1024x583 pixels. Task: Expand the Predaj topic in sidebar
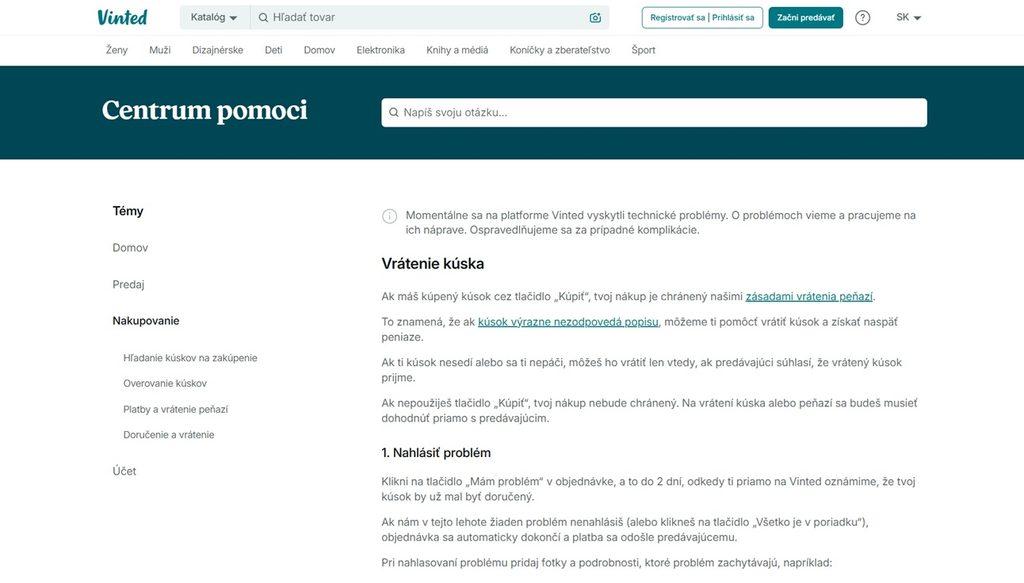point(128,284)
